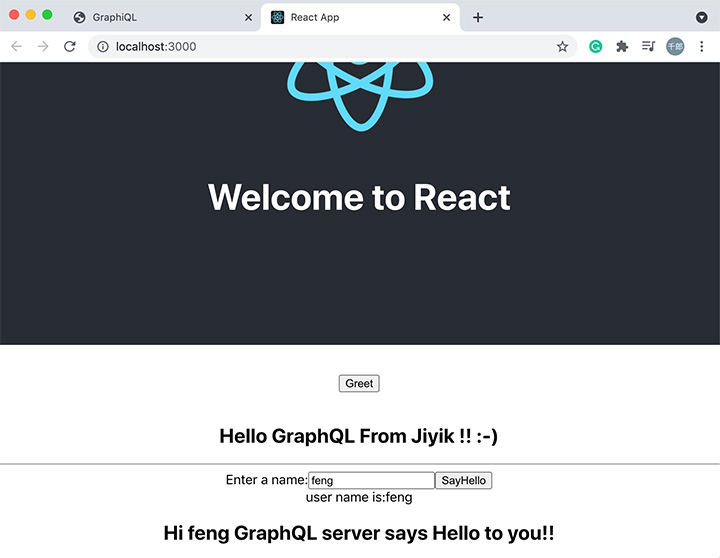
Task: Open Chrome's three-dot menu
Action: (x=701, y=46)
